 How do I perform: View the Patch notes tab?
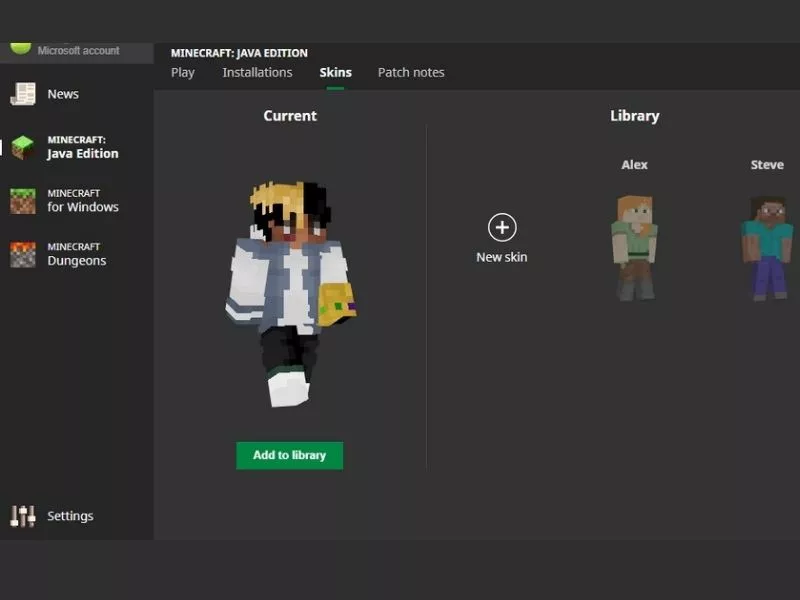411,72
